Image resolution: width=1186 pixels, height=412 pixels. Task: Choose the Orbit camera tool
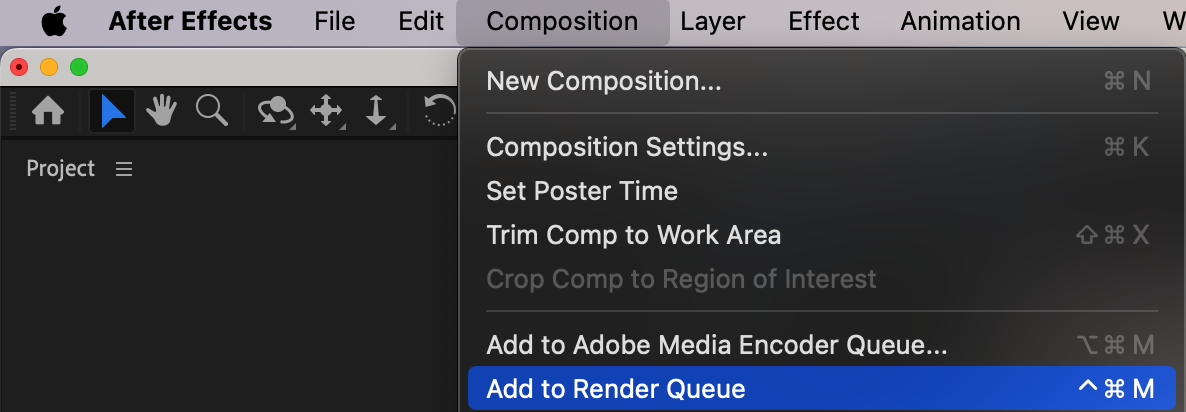coord(275,111)
